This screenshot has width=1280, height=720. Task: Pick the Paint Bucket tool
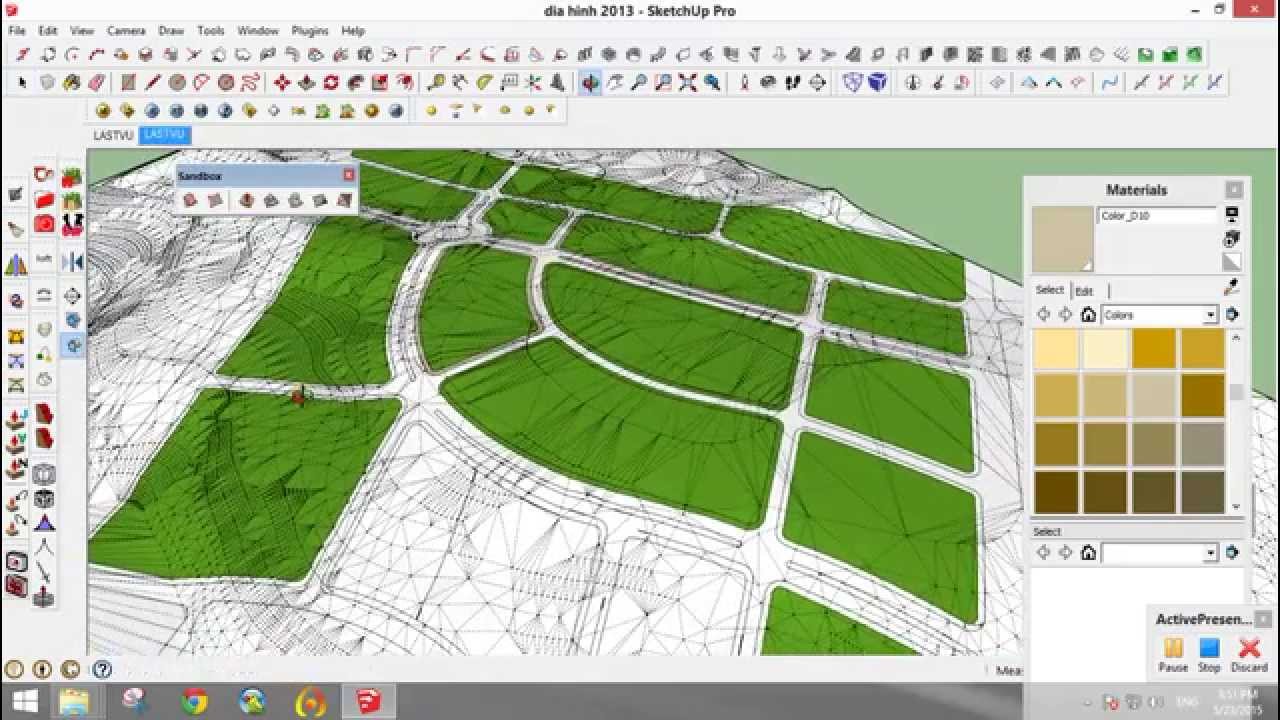[72, 83]
